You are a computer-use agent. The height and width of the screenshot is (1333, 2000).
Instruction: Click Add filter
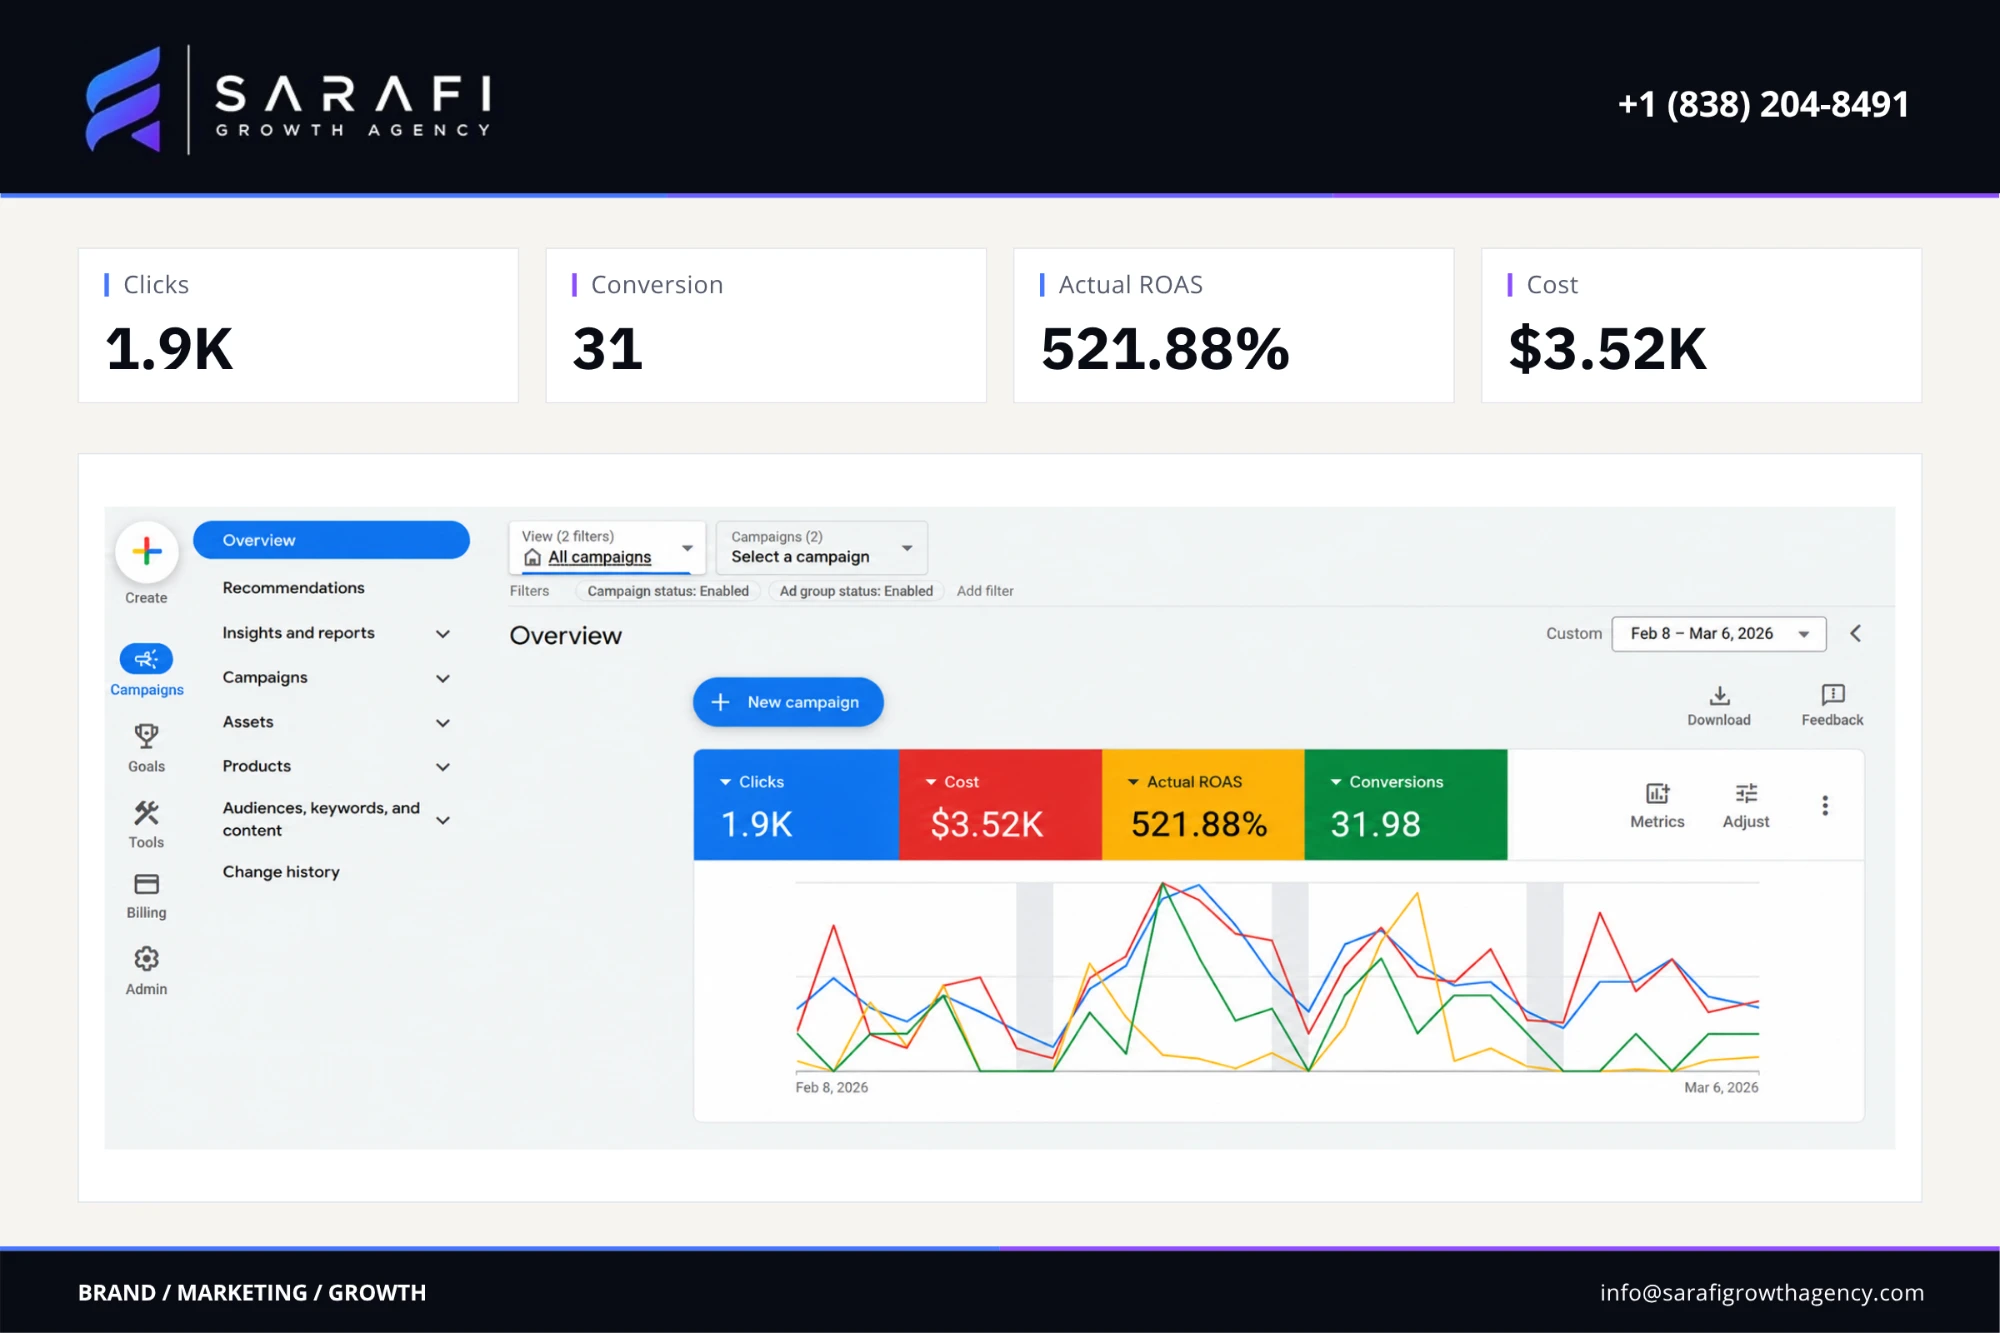click(x=985, y=591)
